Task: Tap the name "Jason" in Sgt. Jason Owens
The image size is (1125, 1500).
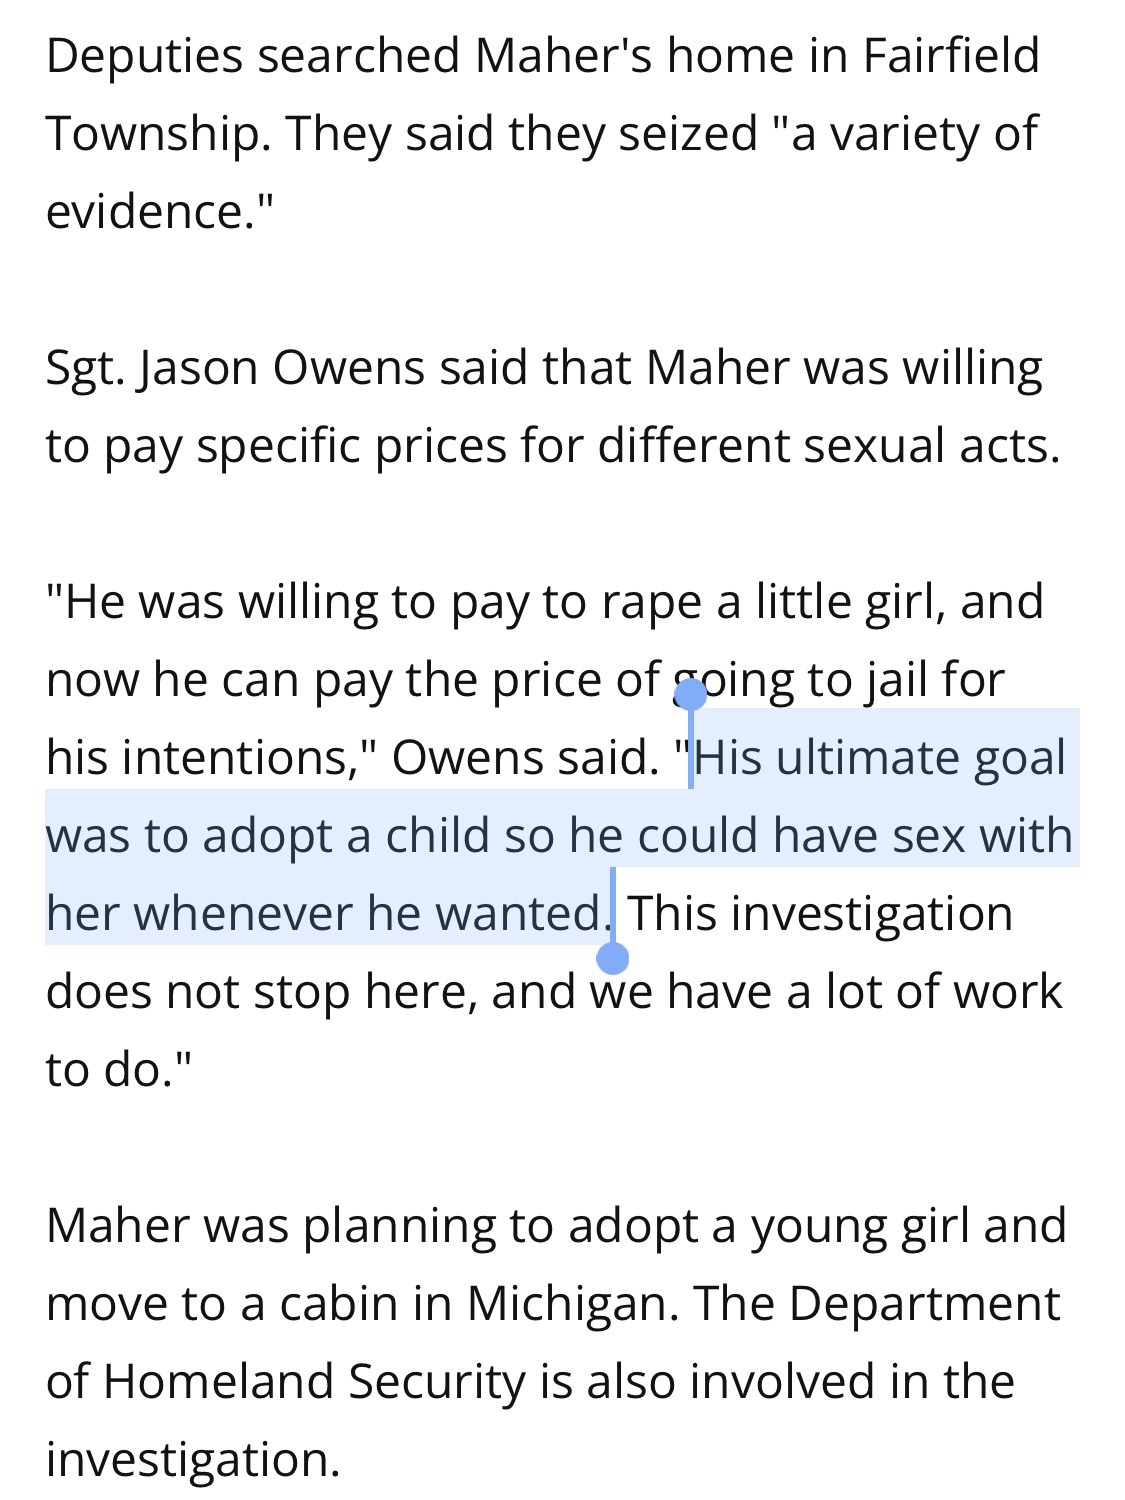Action: (x=198, y=368)
